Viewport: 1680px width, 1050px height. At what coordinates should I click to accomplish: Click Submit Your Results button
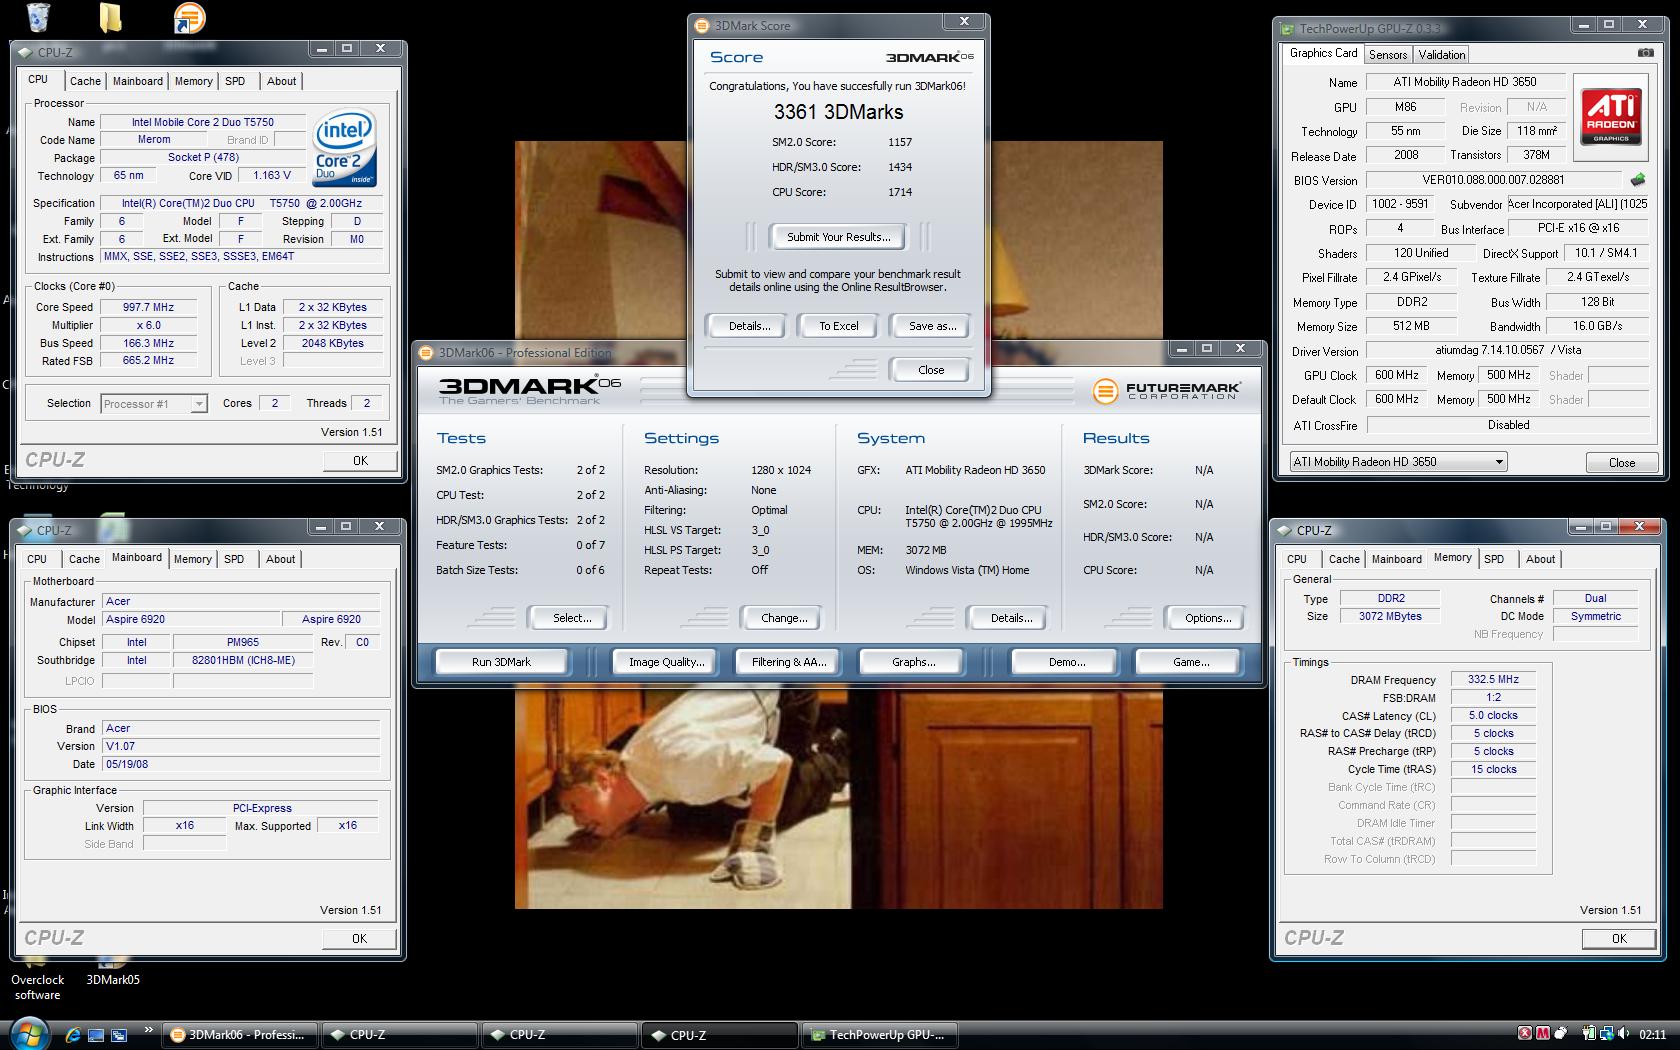[838, 237]
